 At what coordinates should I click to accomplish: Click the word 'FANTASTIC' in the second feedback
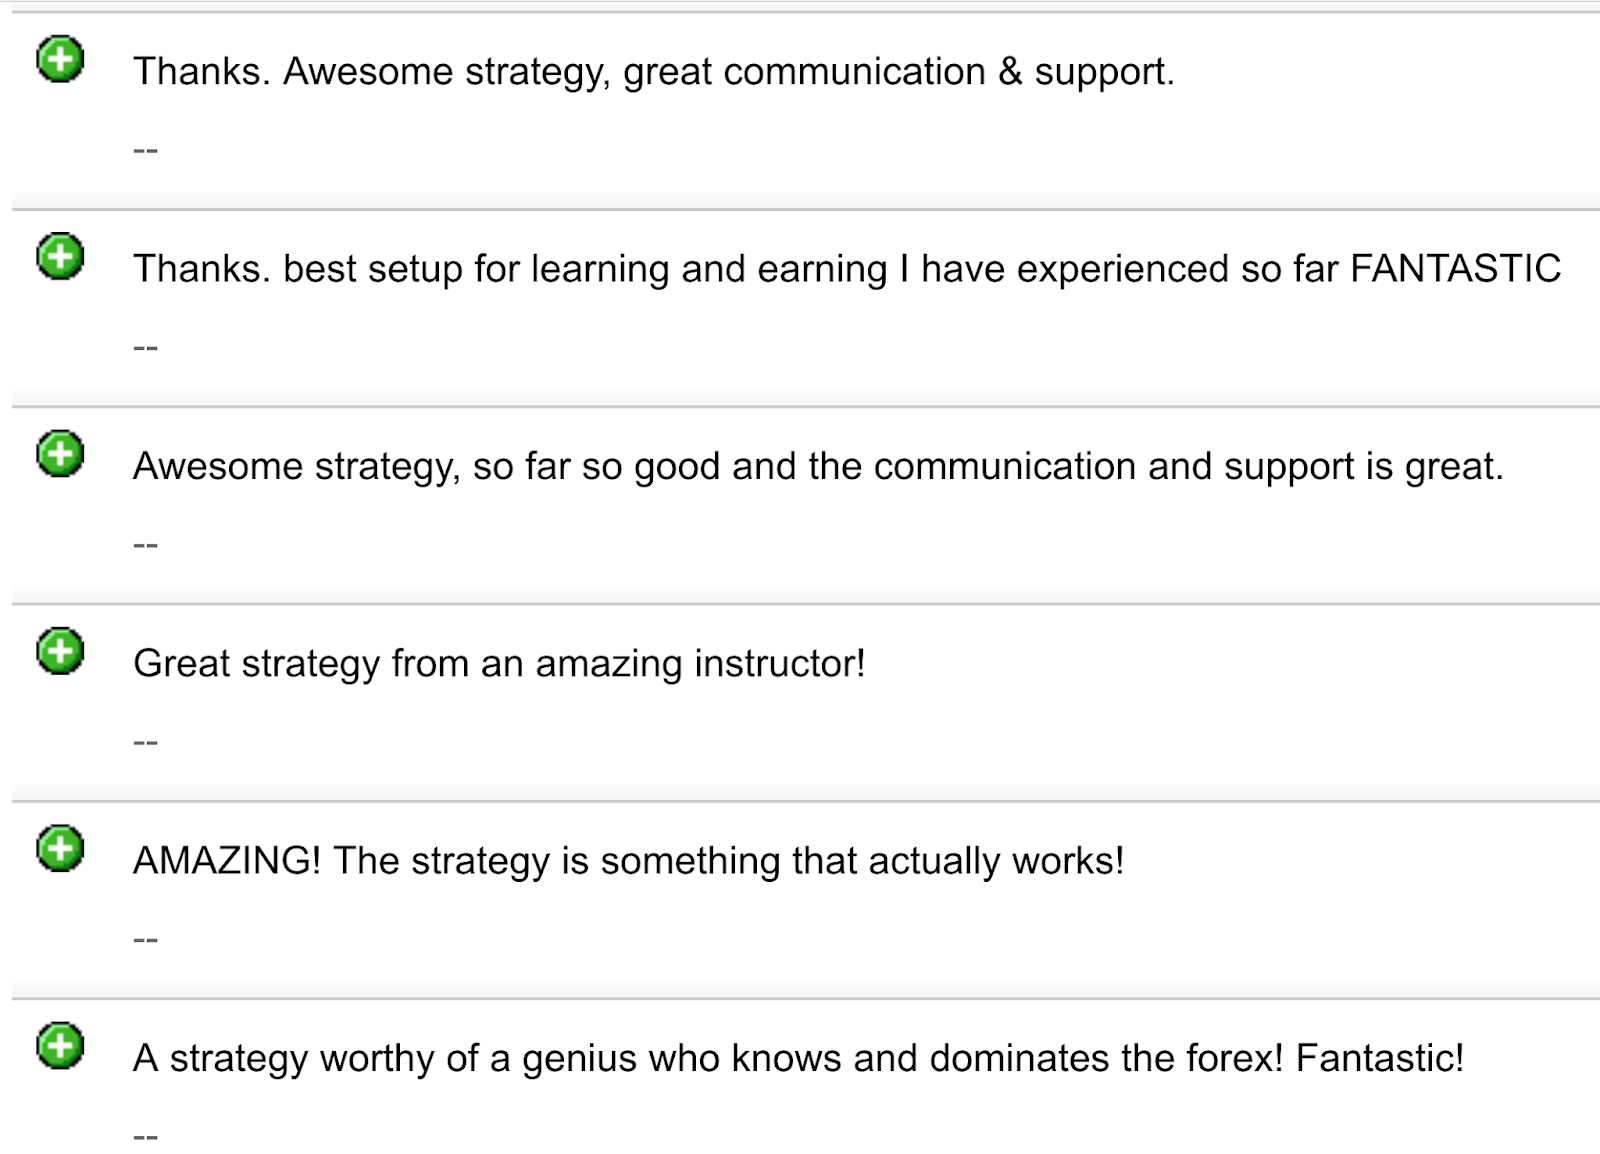click(1456, 269)
